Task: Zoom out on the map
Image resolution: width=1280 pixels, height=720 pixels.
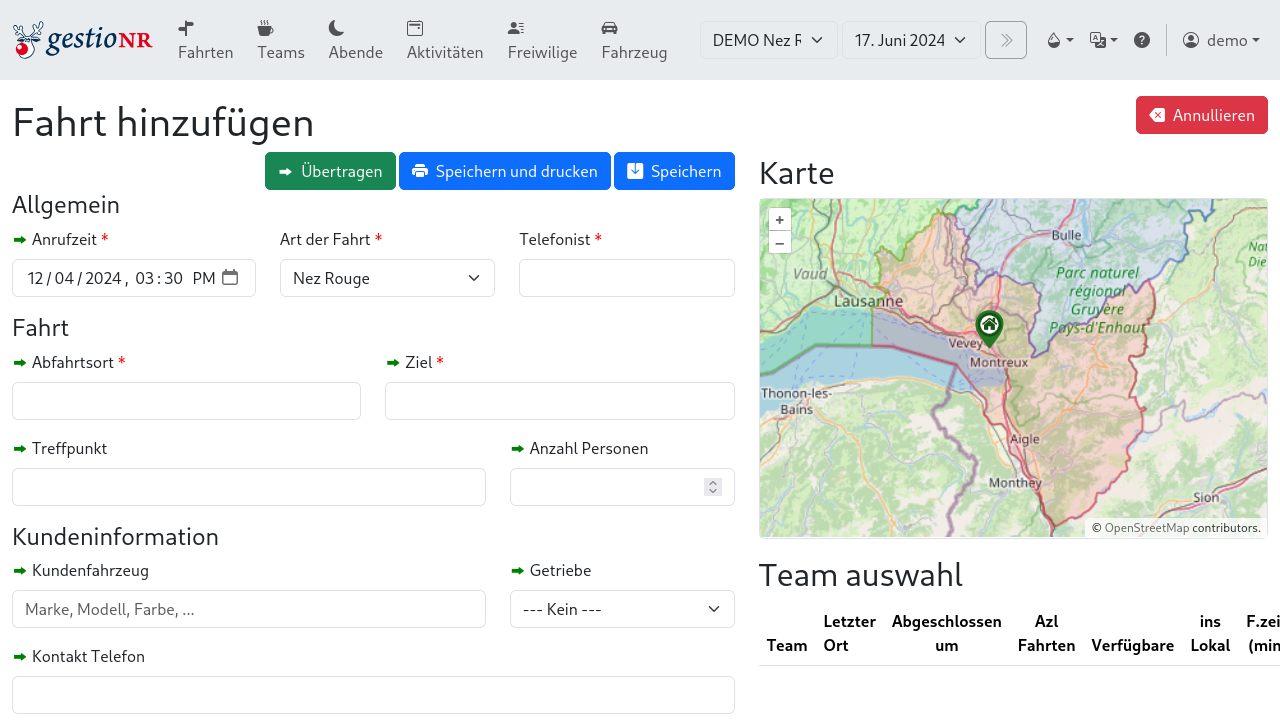Action: pos(780,243)
